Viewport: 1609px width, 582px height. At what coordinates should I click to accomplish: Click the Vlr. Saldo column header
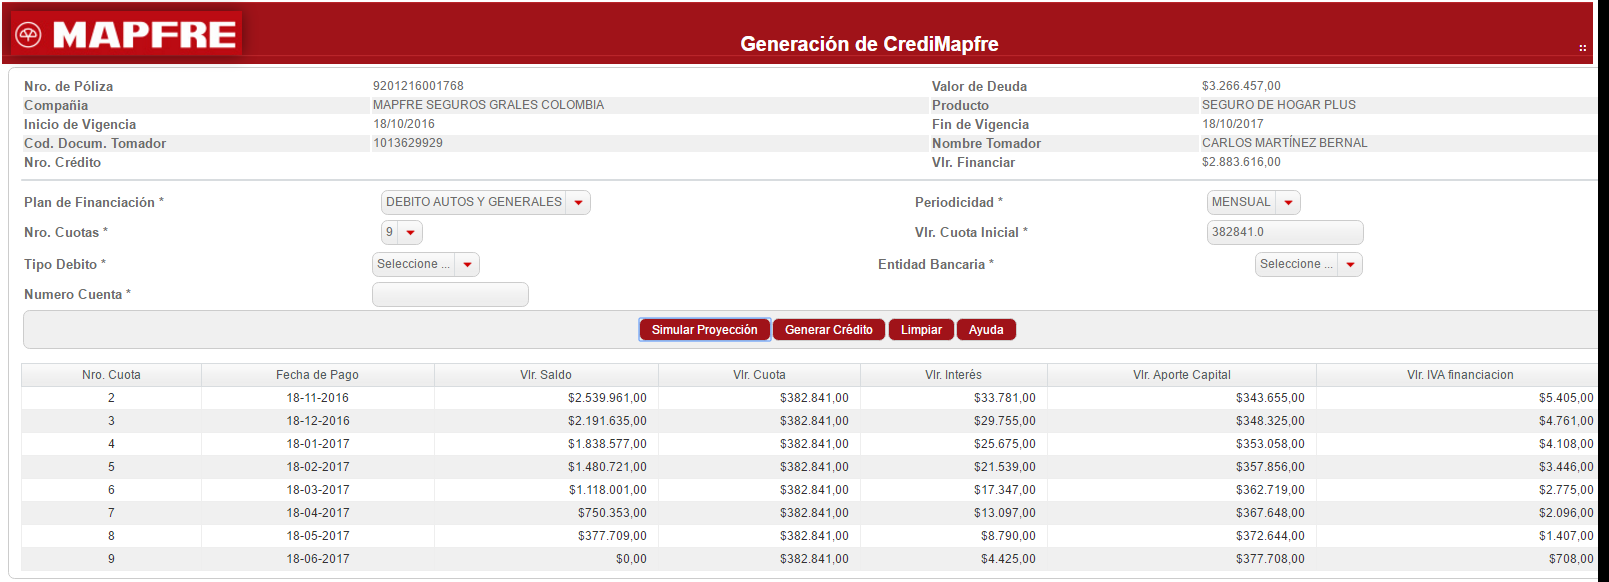pyautogui.click(x=546, y=375)
